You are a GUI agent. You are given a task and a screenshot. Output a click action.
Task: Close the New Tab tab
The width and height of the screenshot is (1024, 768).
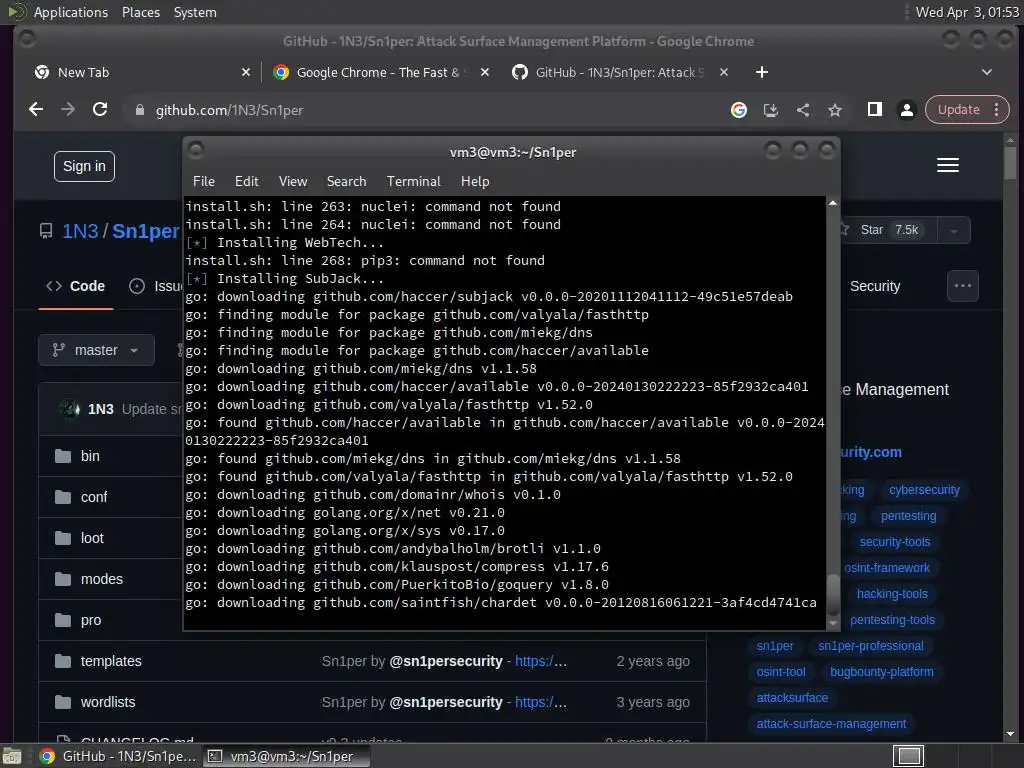pyautogui.click(x=246, y=72)
